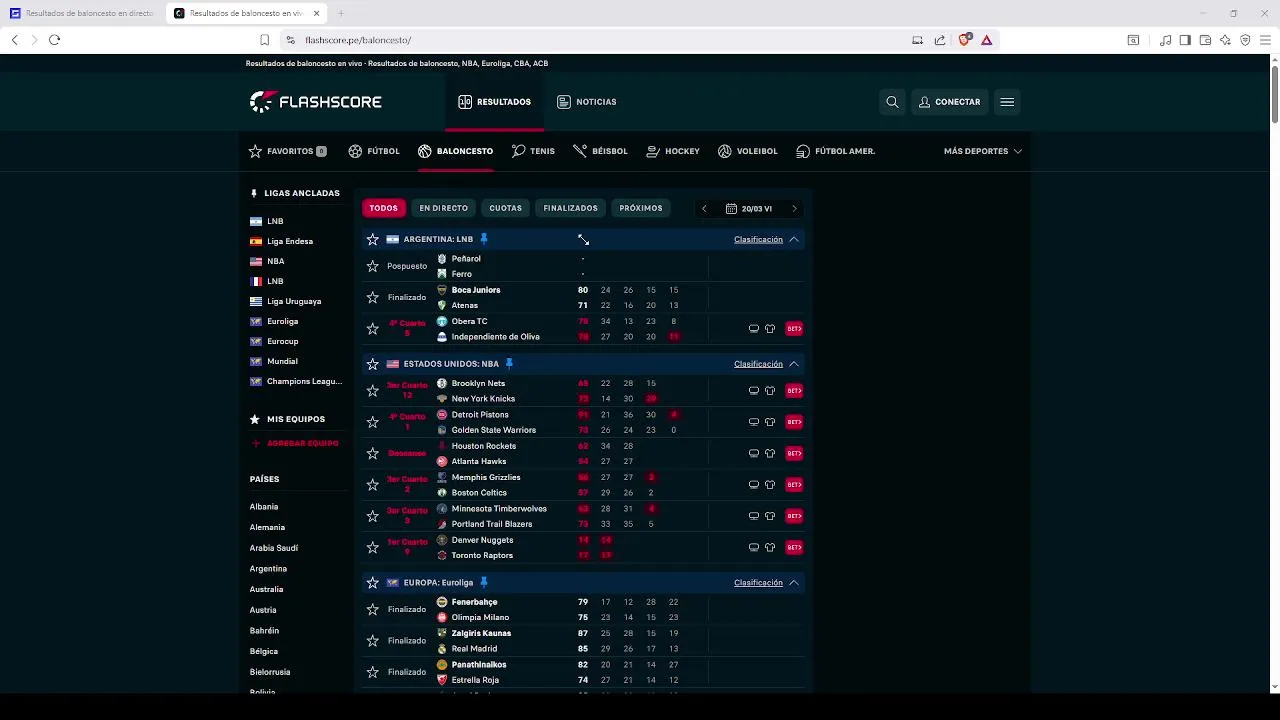Star the Houston Rockets vs Atlanta Hawks match
Viewport: 1280px width, 720px height.
tap(373, 454)
